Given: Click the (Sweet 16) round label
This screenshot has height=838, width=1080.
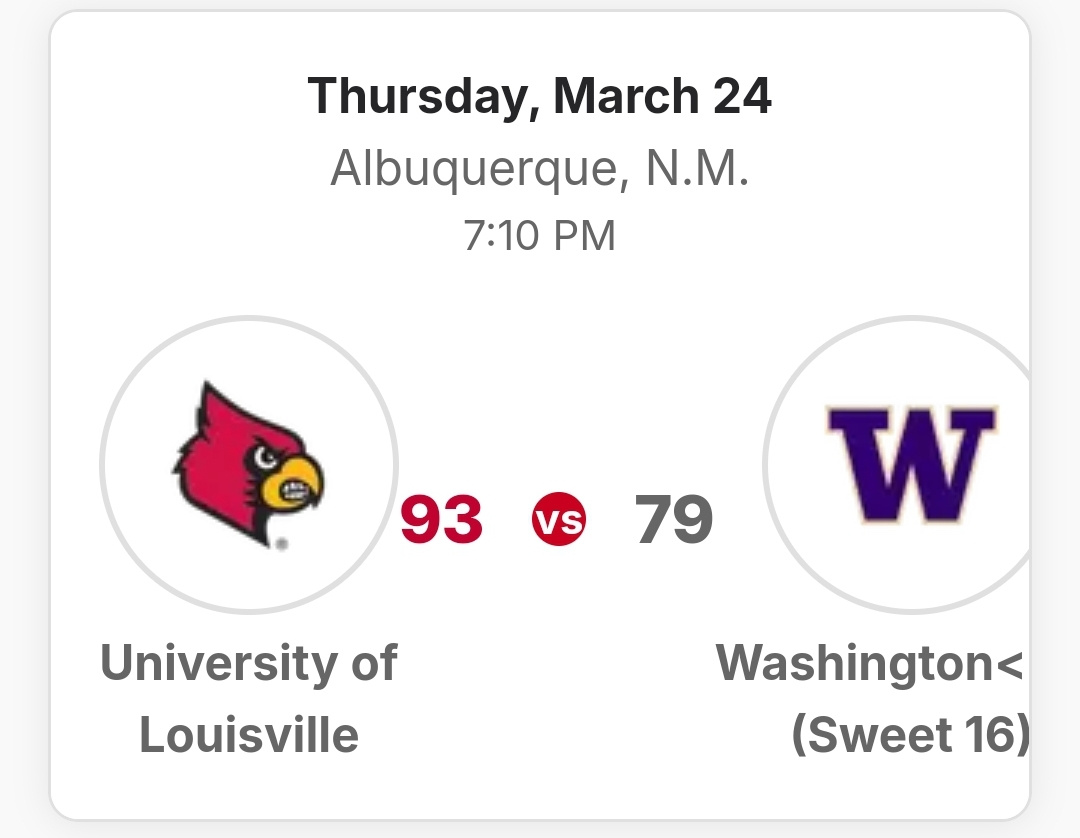Looking at the screenshot, I should tap(910, 736).
